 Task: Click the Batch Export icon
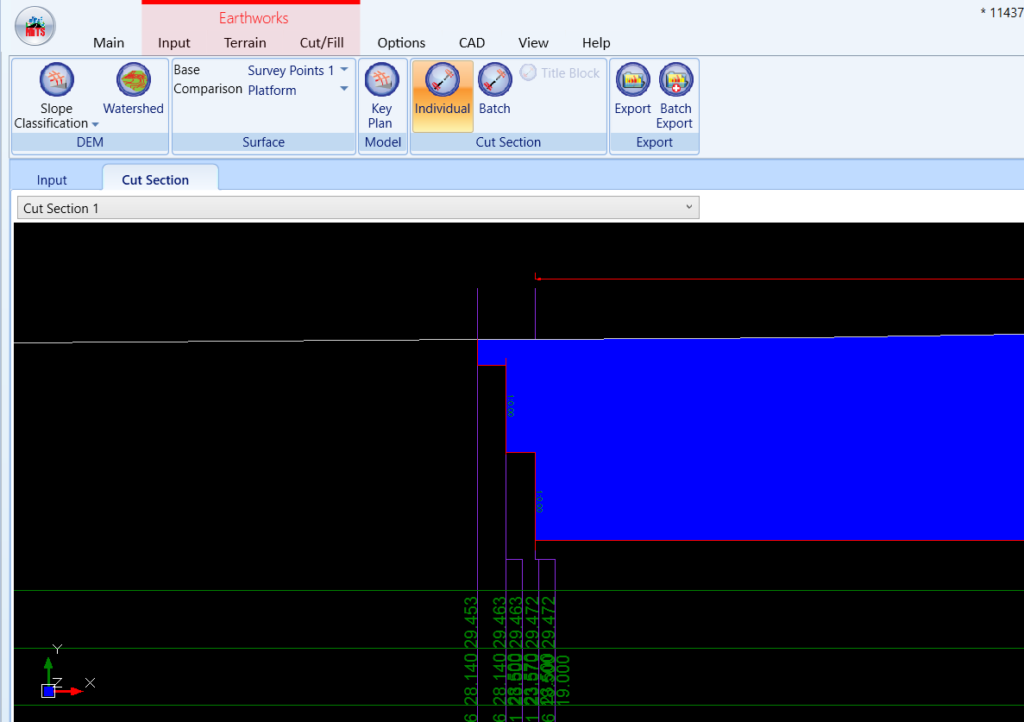[675, 96]
